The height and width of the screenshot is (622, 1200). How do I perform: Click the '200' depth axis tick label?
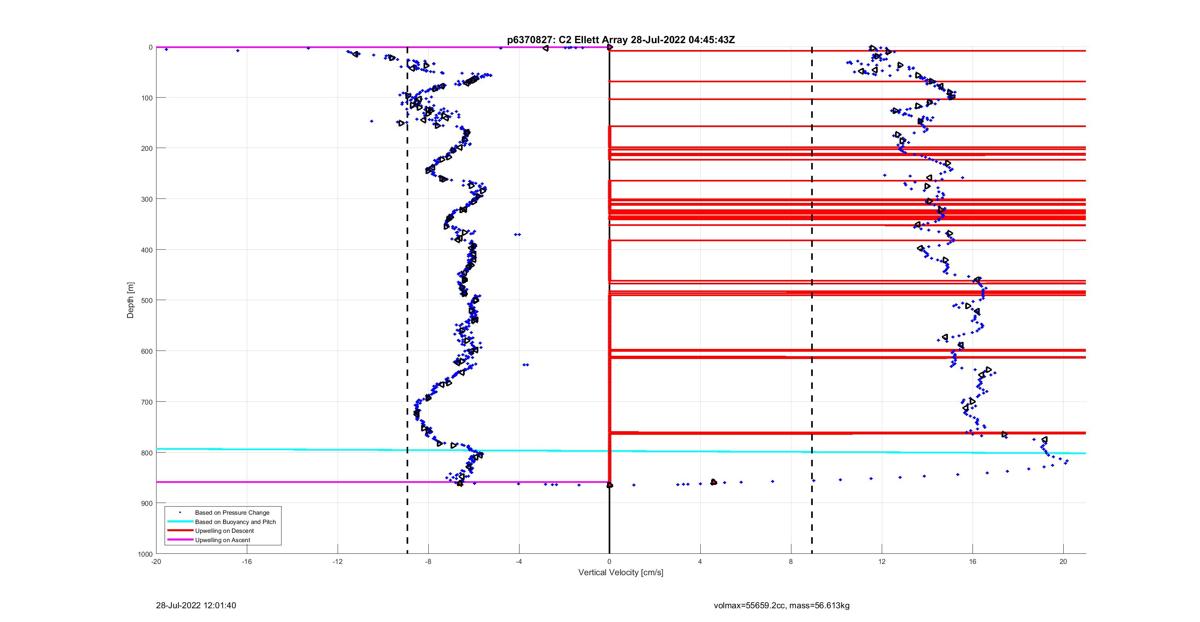pos(146,148)
